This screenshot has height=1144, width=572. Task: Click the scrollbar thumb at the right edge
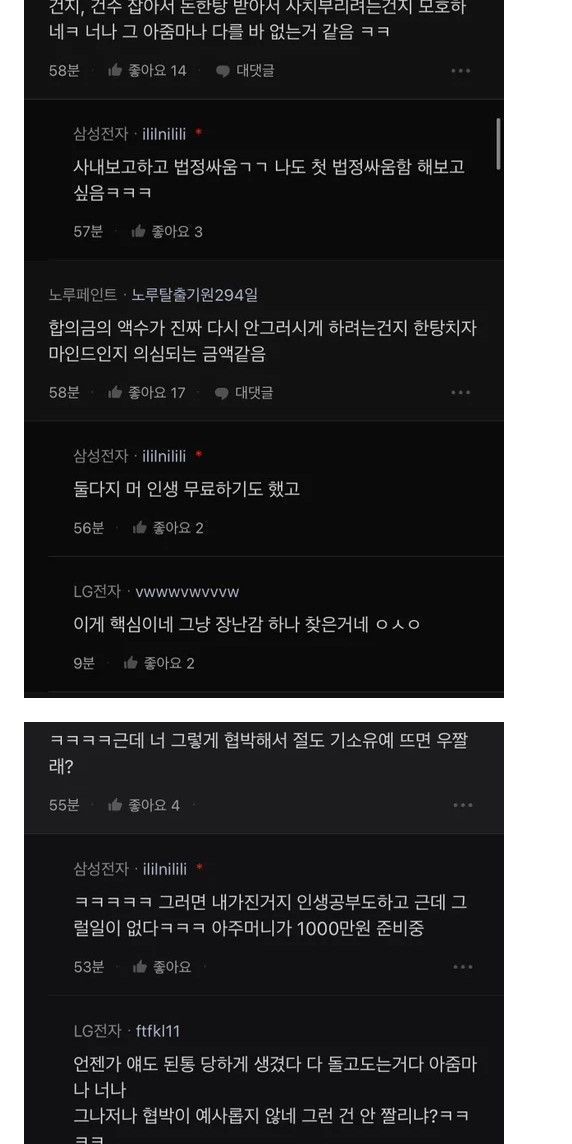point(498,144)
